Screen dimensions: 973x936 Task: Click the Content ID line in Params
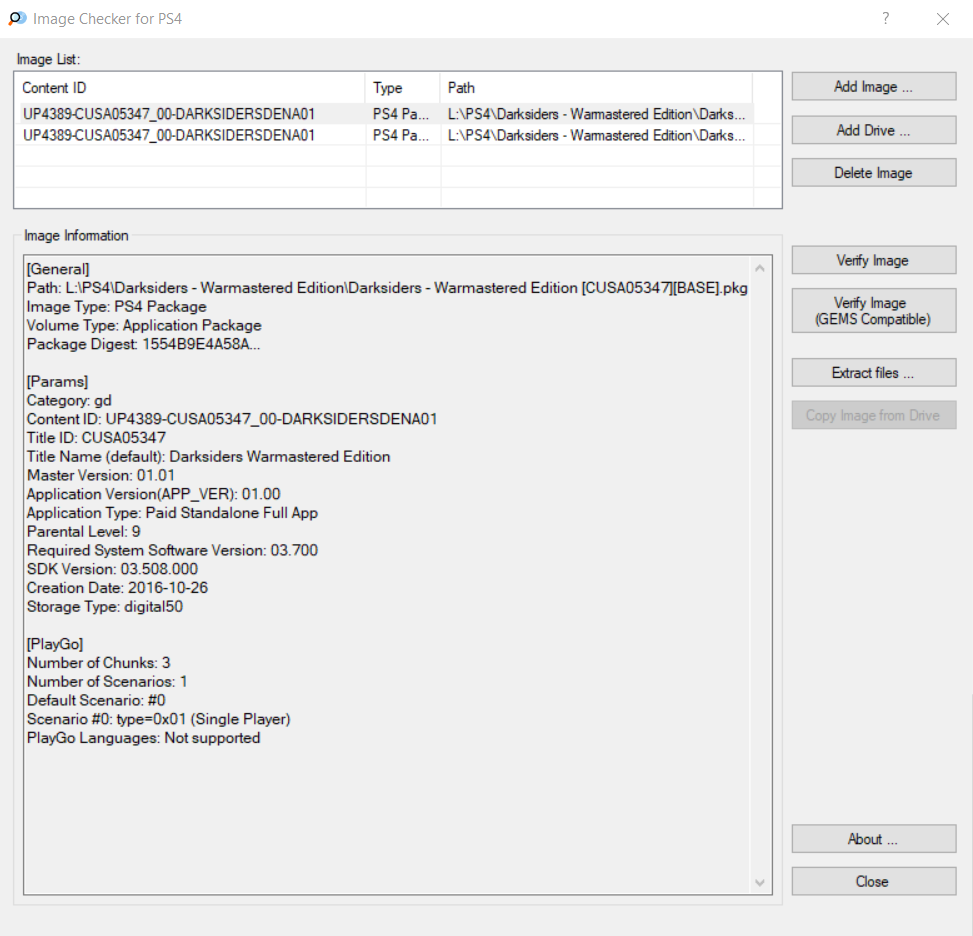point(232,419)
